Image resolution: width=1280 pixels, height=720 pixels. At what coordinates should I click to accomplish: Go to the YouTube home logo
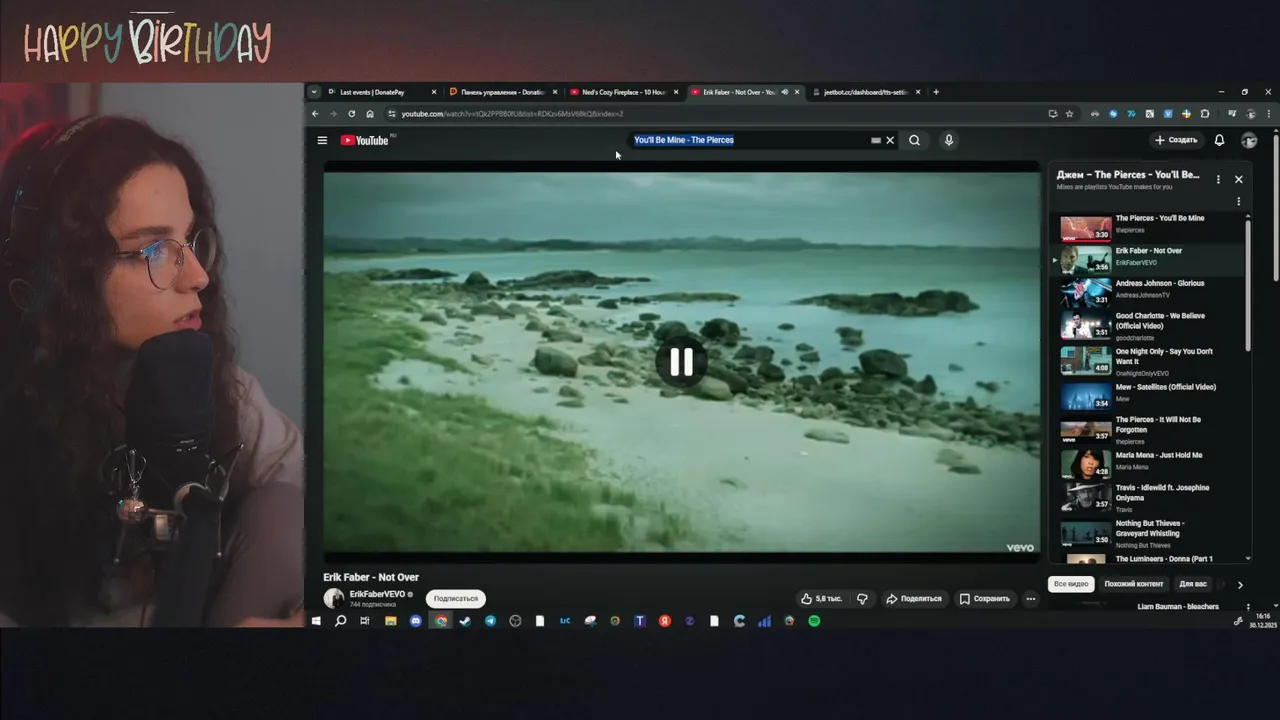[x=366, y=140]
